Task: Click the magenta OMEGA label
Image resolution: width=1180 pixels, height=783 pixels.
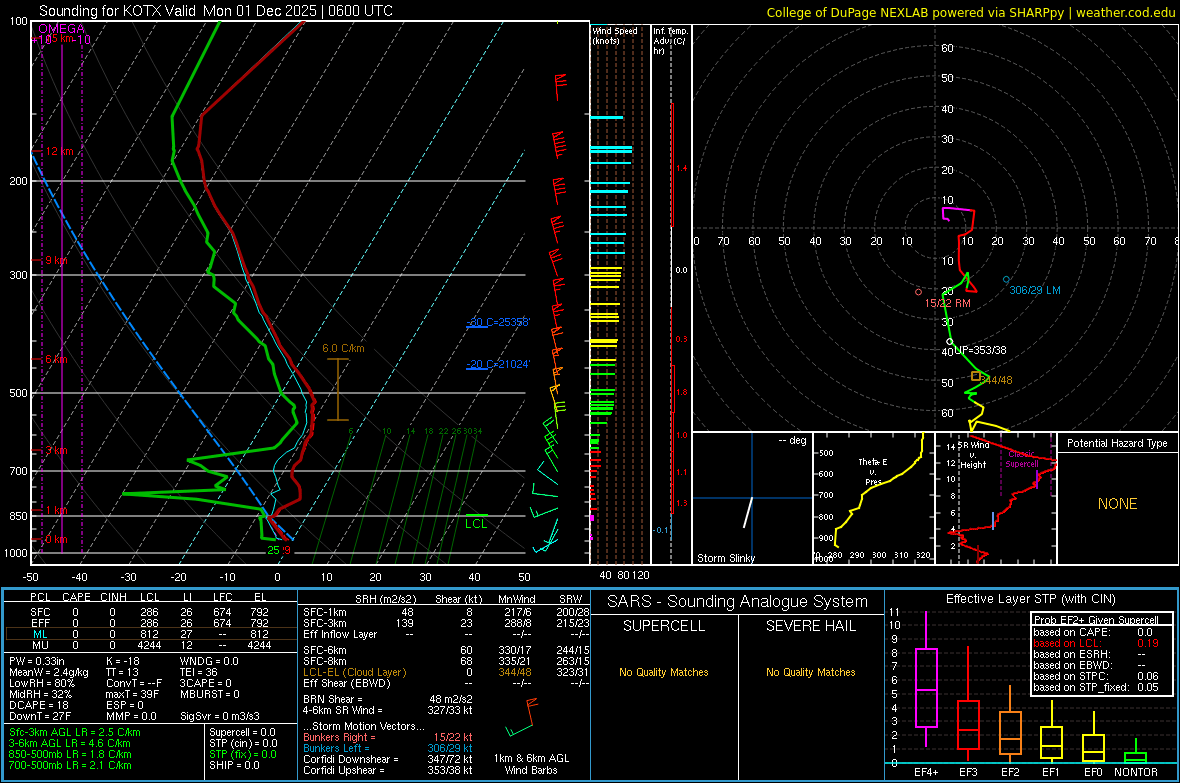Action: click(62, 29)
